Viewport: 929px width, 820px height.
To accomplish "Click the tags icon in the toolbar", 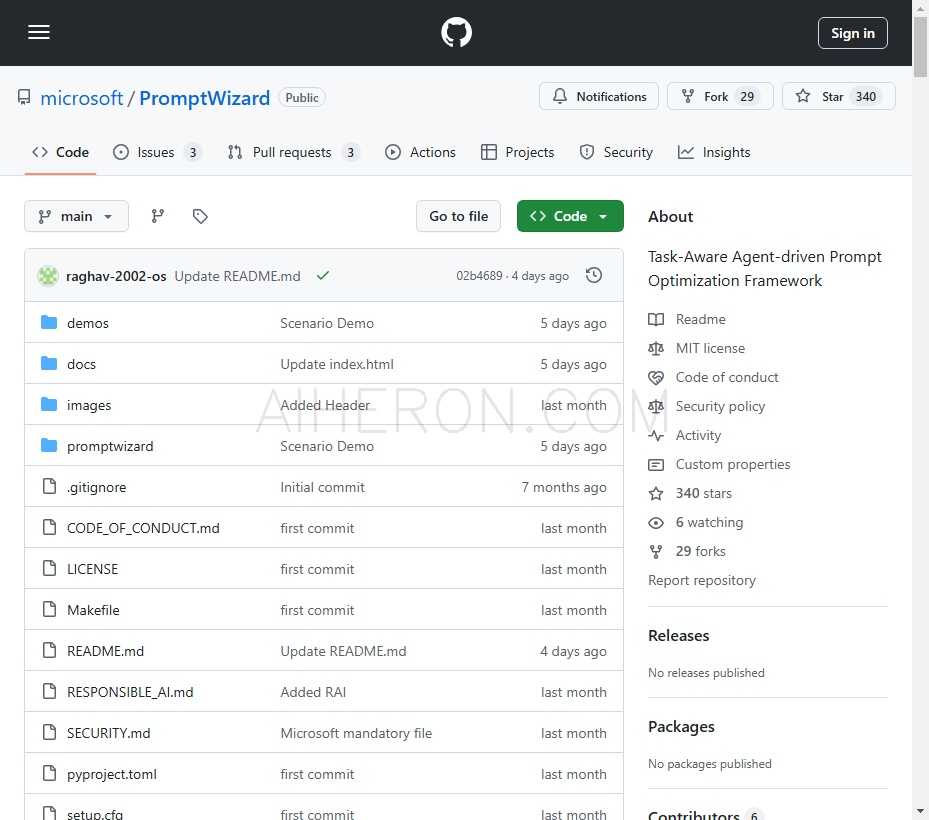I will click(200, 215).
